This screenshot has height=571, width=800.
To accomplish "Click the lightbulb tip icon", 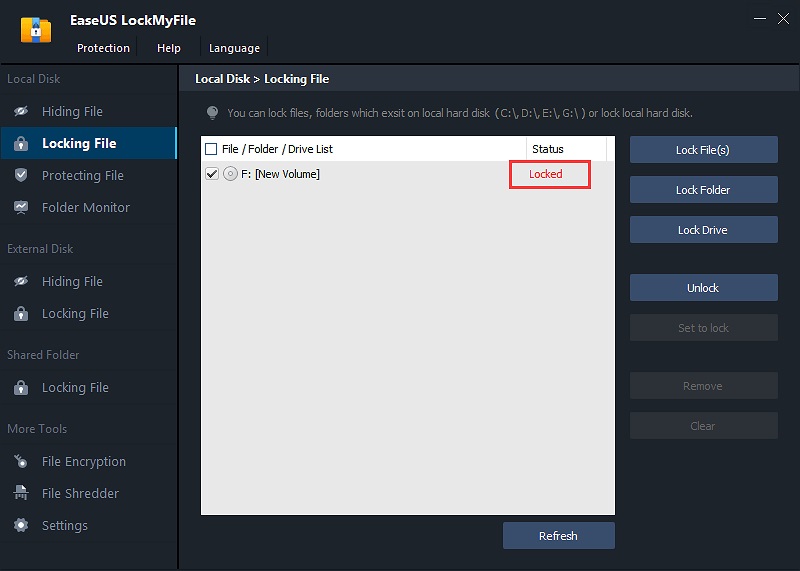I will coord(212,113).
